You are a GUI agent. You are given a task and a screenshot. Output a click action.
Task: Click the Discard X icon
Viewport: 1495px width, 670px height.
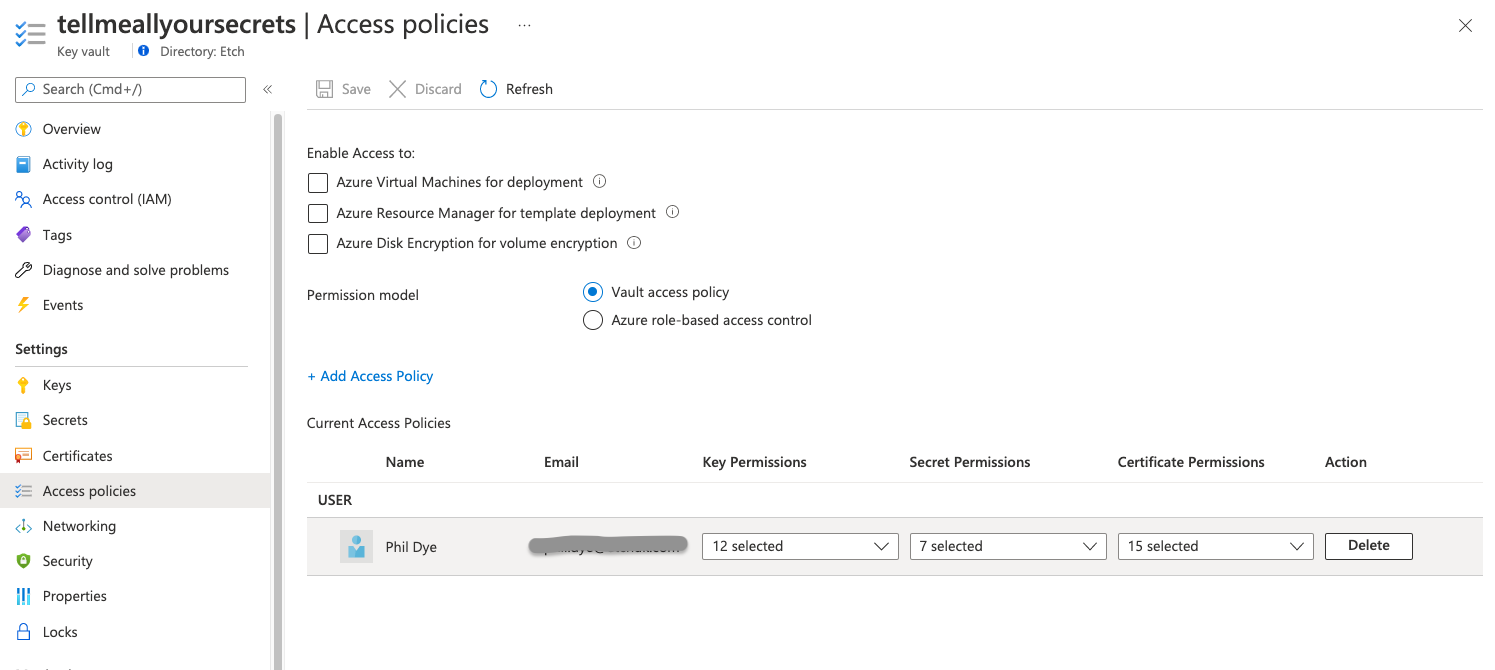click(397, 89)
